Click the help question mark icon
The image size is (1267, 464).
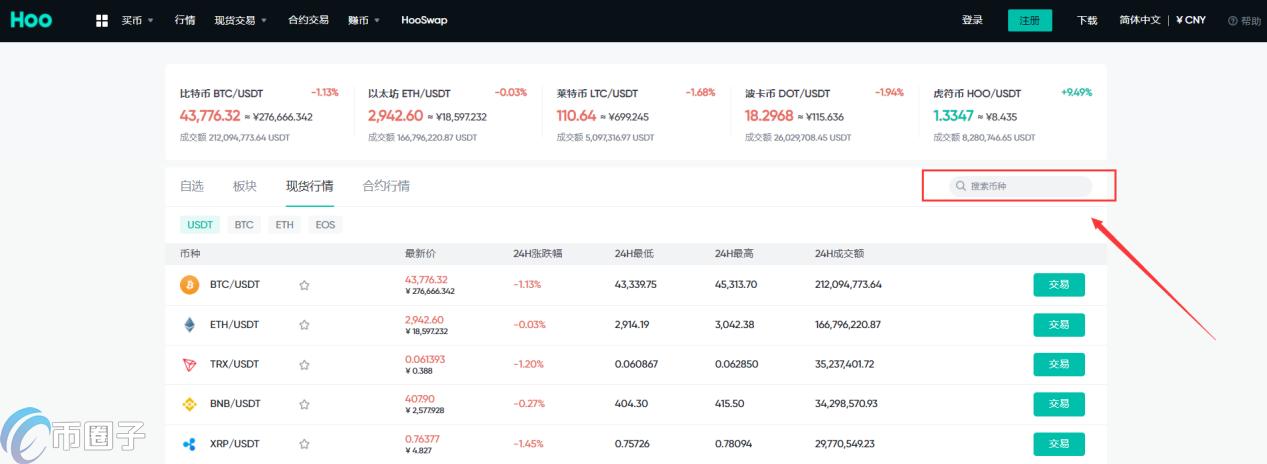pos(1232,21)
